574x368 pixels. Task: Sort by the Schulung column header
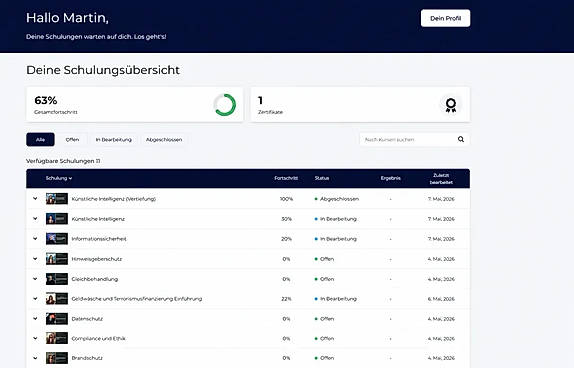coord(59,178)
